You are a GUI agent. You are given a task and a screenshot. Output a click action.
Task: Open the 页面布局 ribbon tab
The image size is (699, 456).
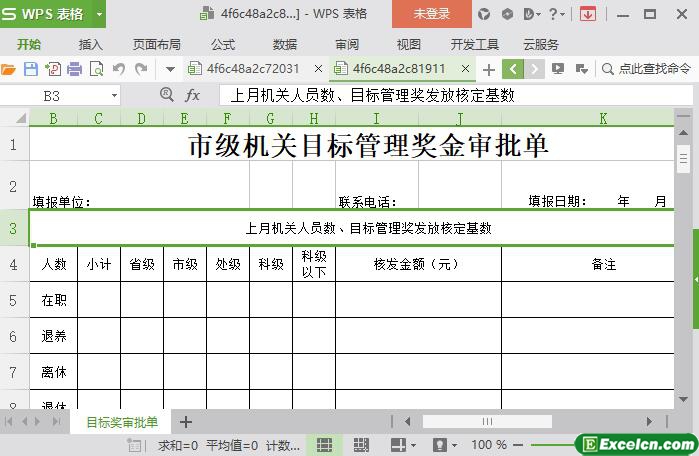[157, 45]
